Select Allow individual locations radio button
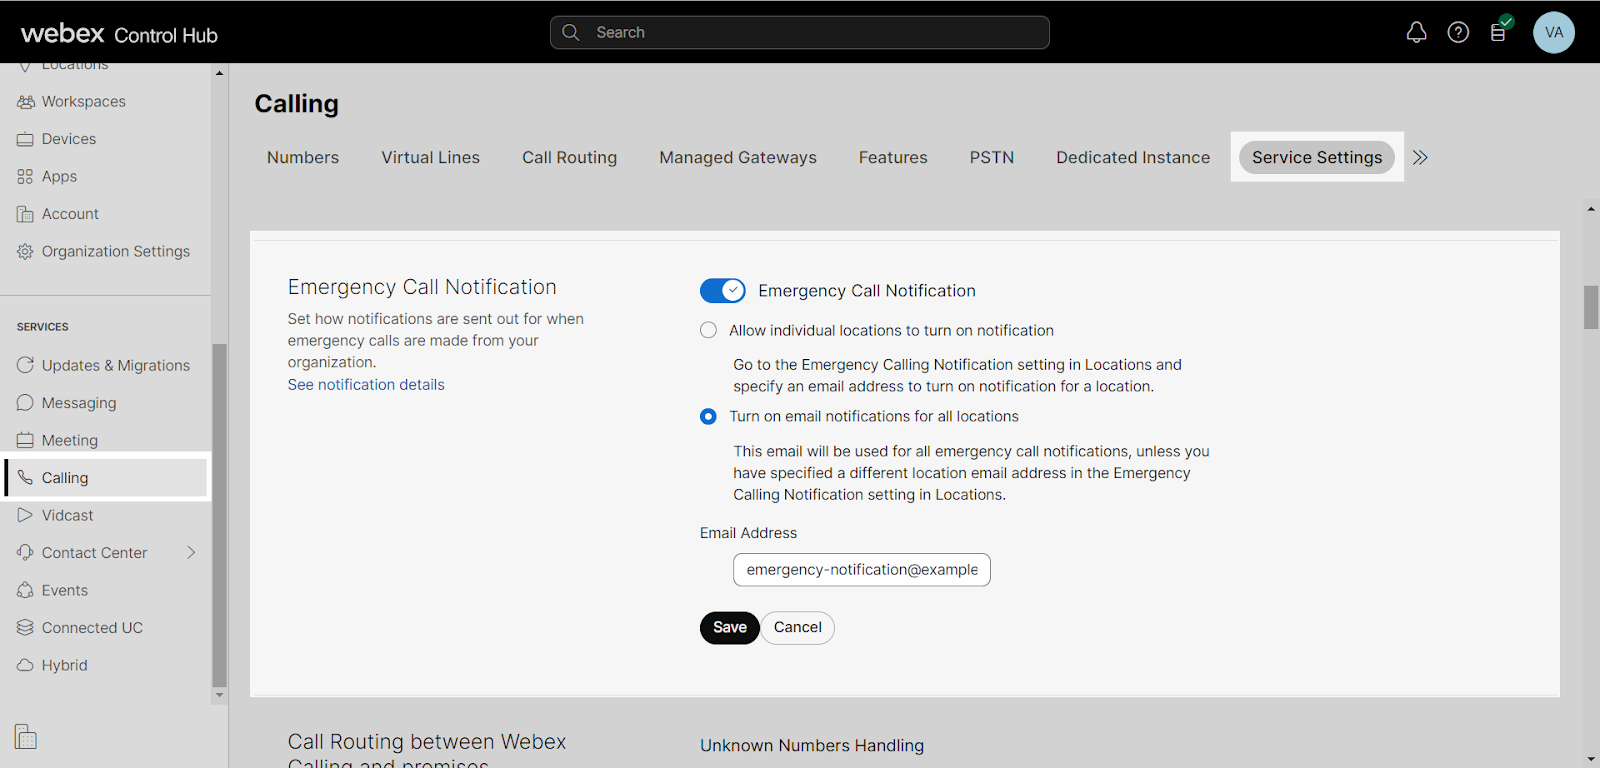 coord(708,330)
